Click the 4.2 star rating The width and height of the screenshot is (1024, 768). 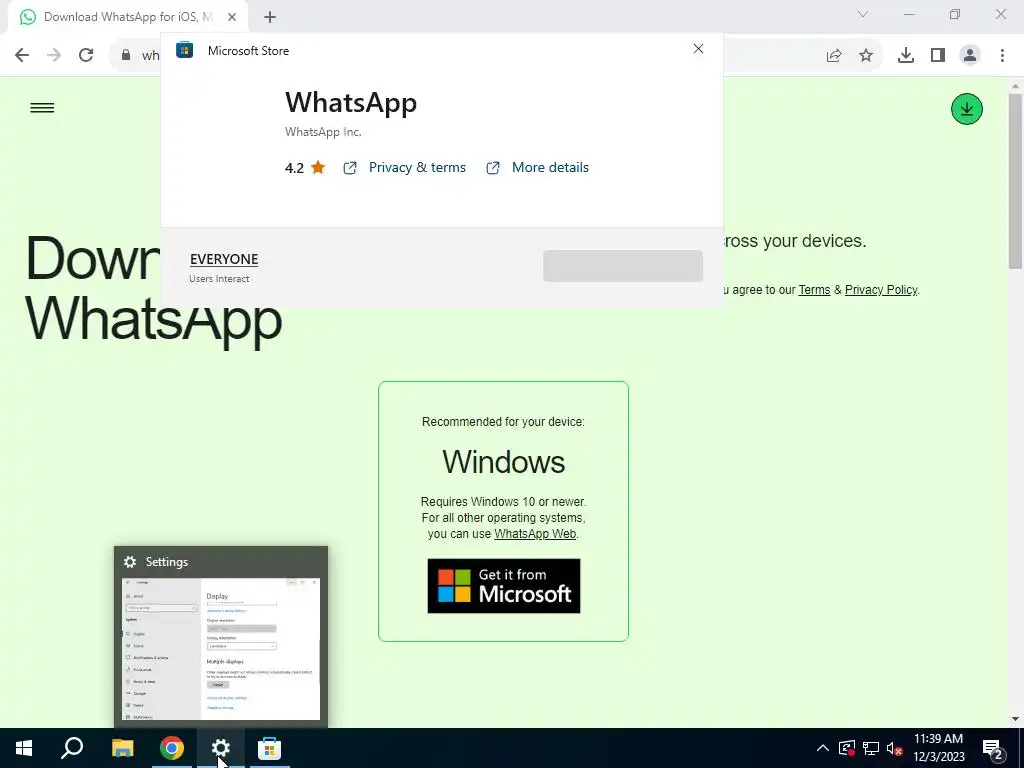coord(305,168)
